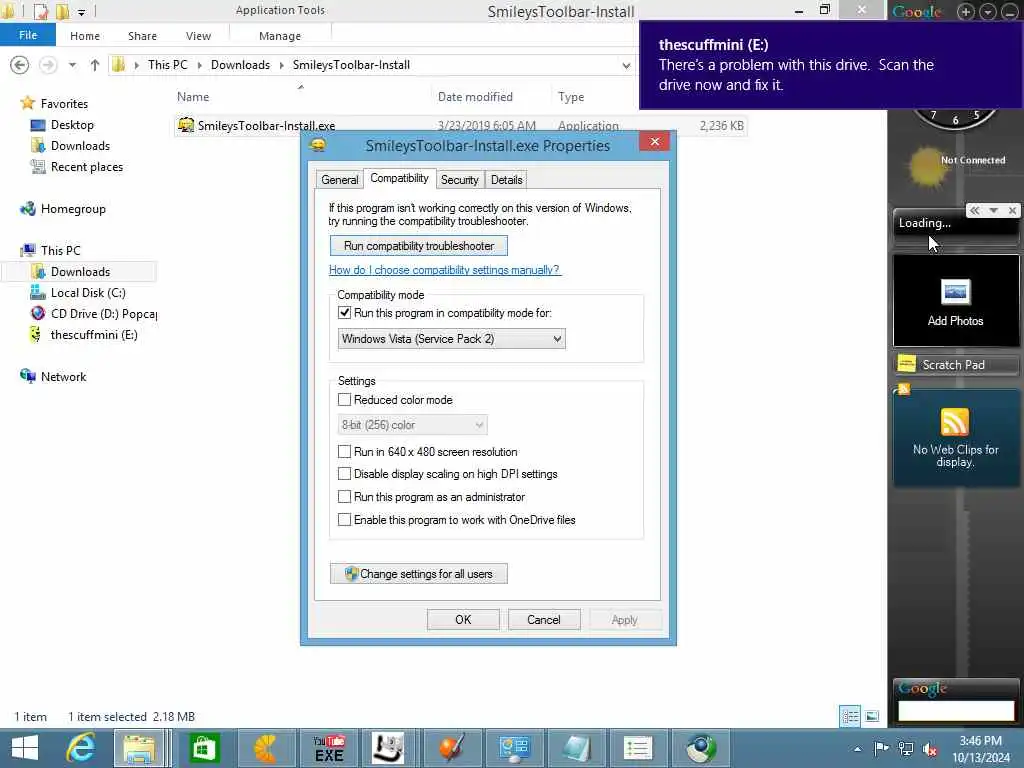Go up one folder level arrow
Image resolution: width=1024 pixels, height=768 pixels.
[x=95, y=65]
